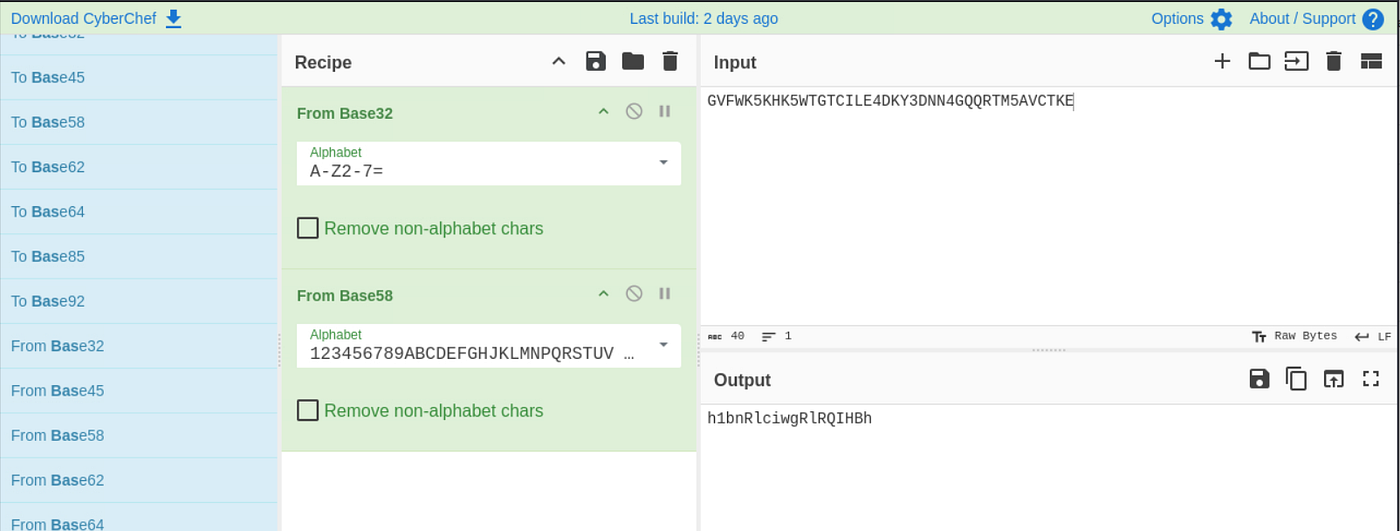
Task: Select From Base58 in operations list
Action: [139, 435]
